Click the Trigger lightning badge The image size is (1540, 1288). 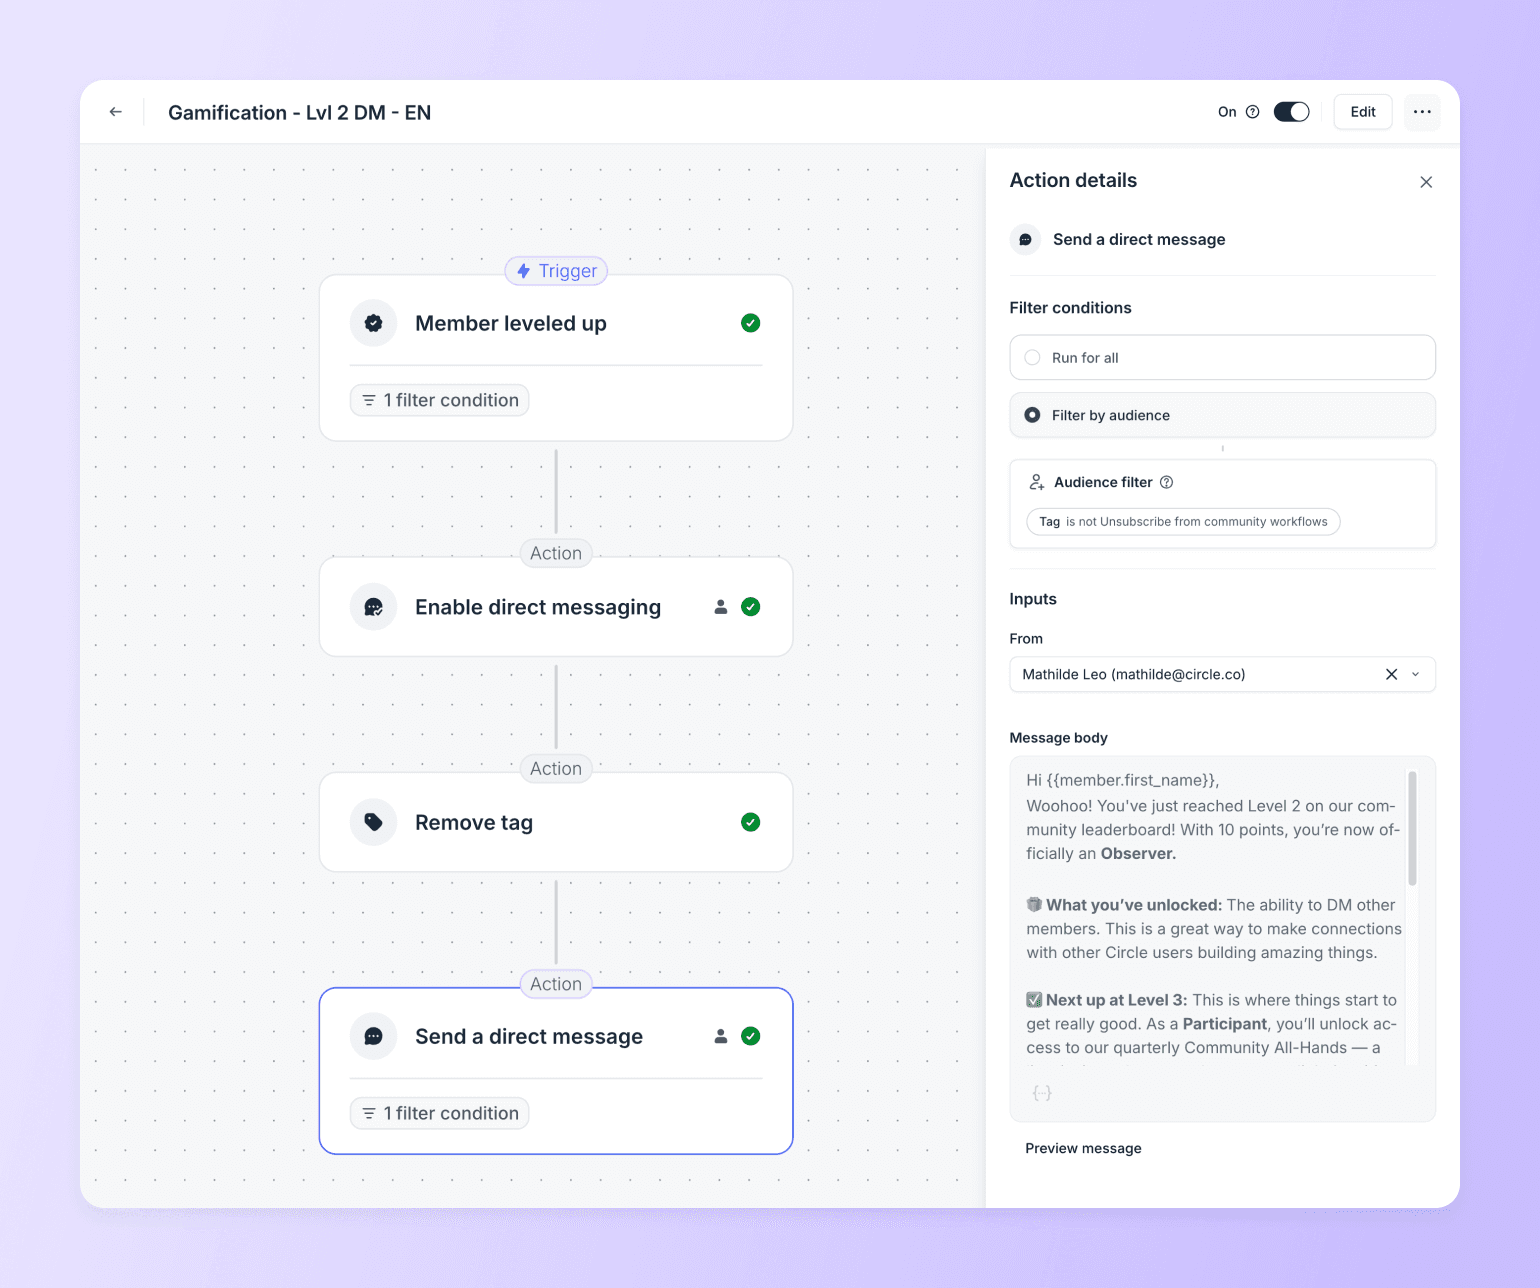point(556,271)
